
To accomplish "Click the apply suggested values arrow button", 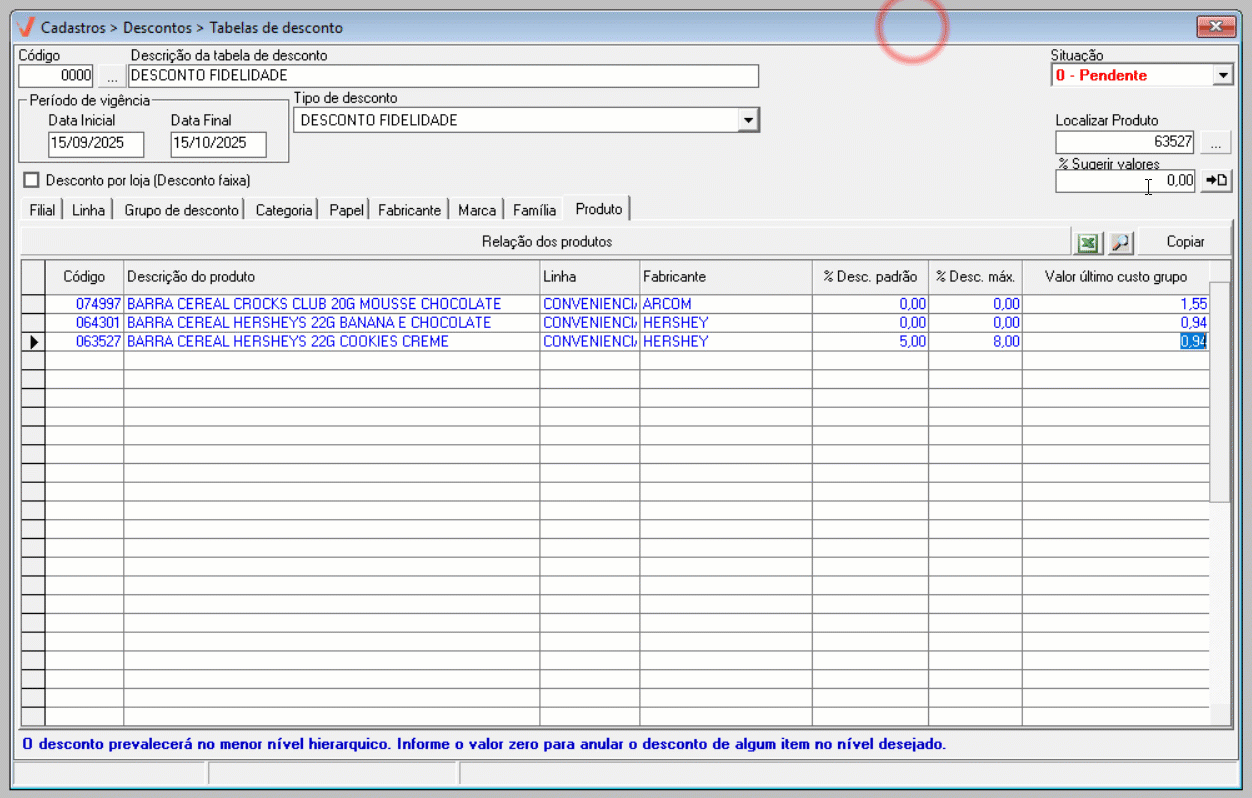I will (x=1216, y=181).
